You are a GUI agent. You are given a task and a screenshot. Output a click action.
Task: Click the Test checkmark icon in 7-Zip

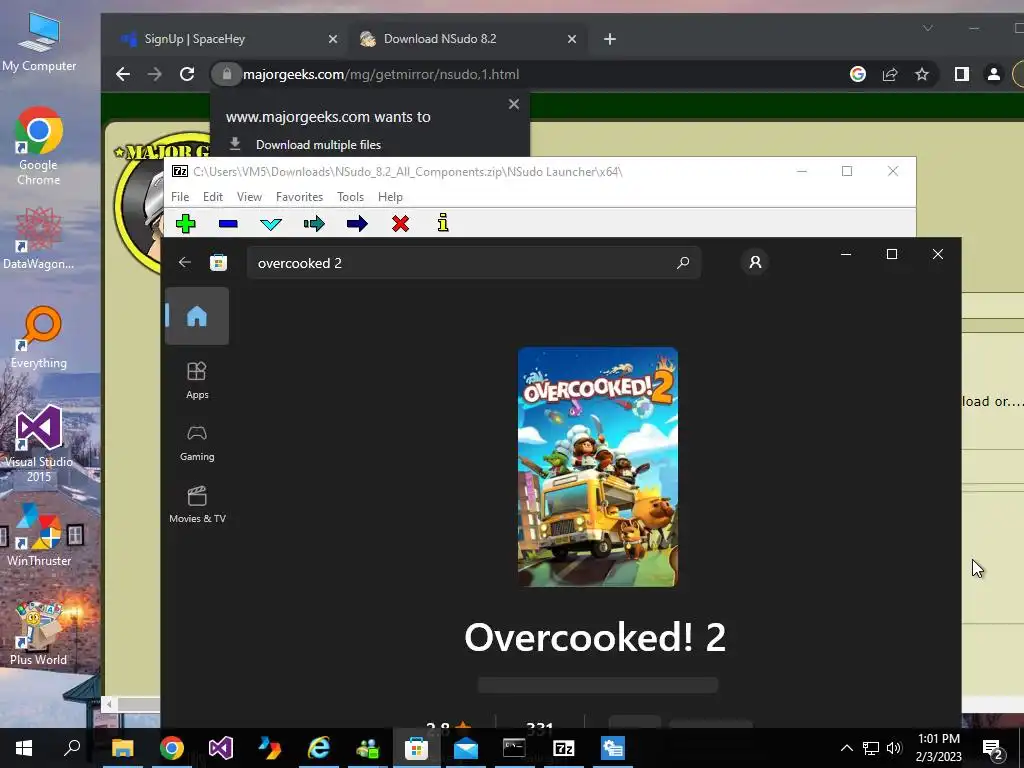coord(270,224)
